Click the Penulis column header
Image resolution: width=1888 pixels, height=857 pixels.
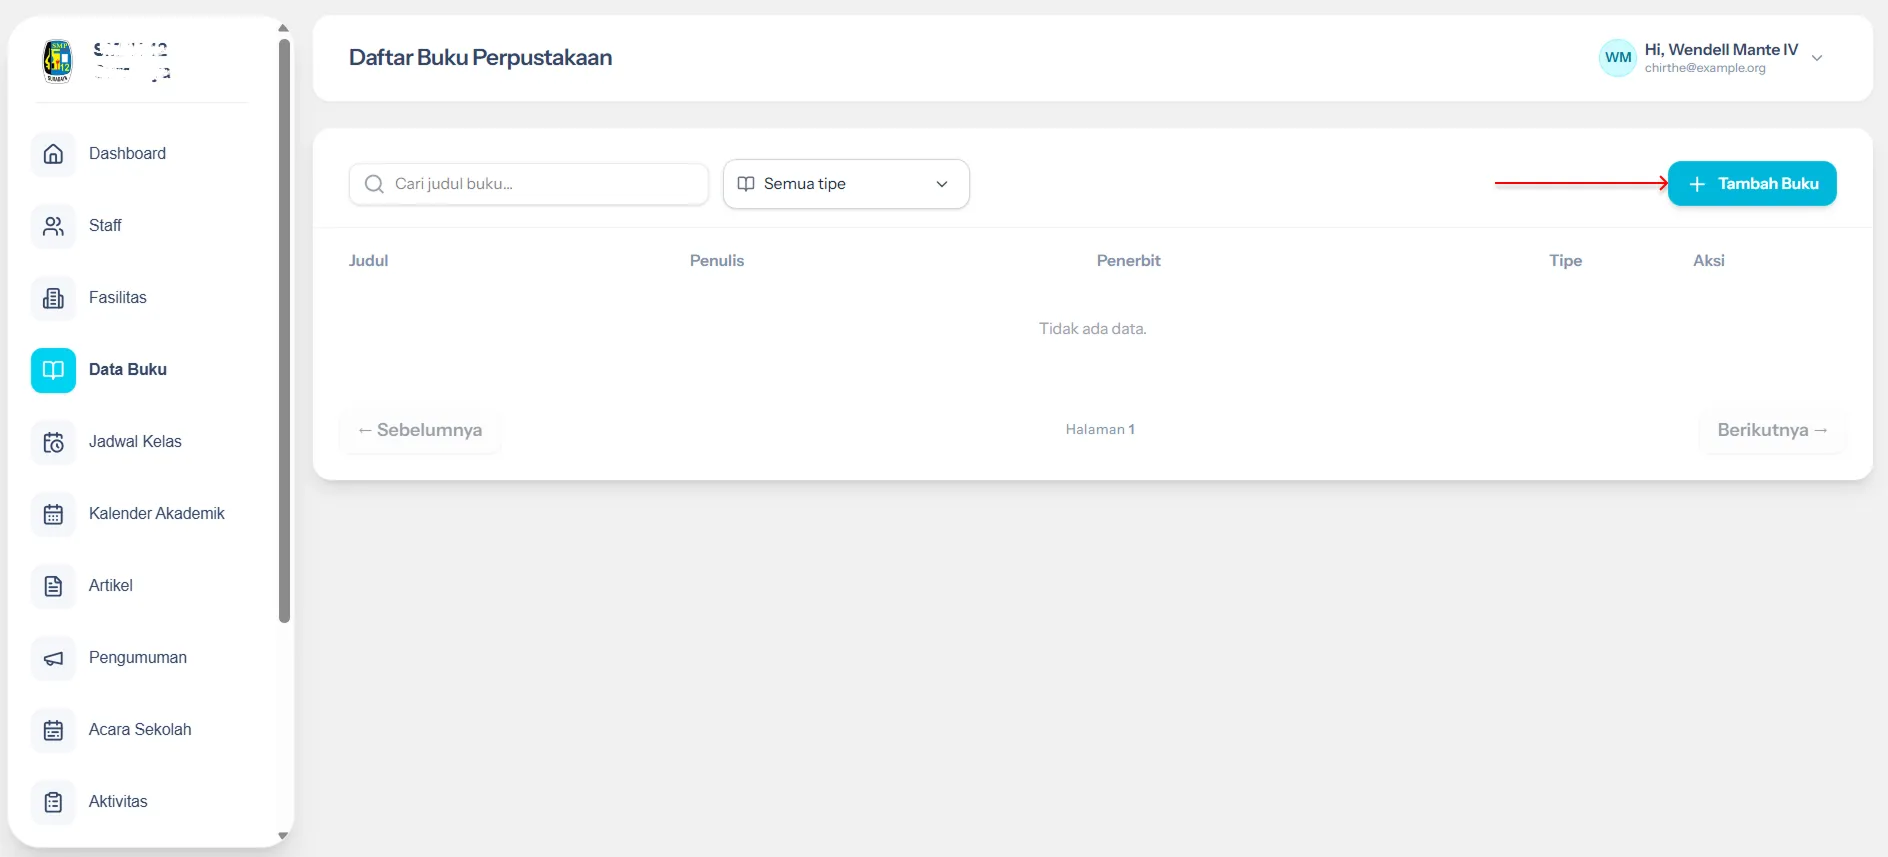[717, 261]
